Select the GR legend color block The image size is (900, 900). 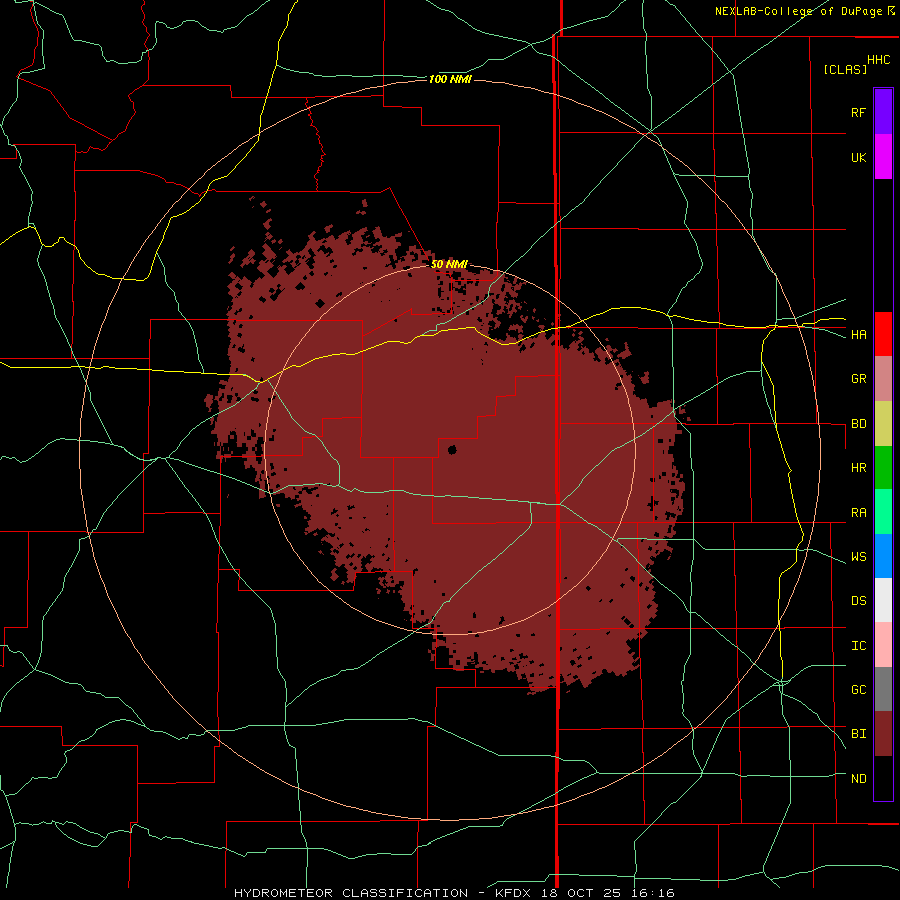[x=883, y=379]
